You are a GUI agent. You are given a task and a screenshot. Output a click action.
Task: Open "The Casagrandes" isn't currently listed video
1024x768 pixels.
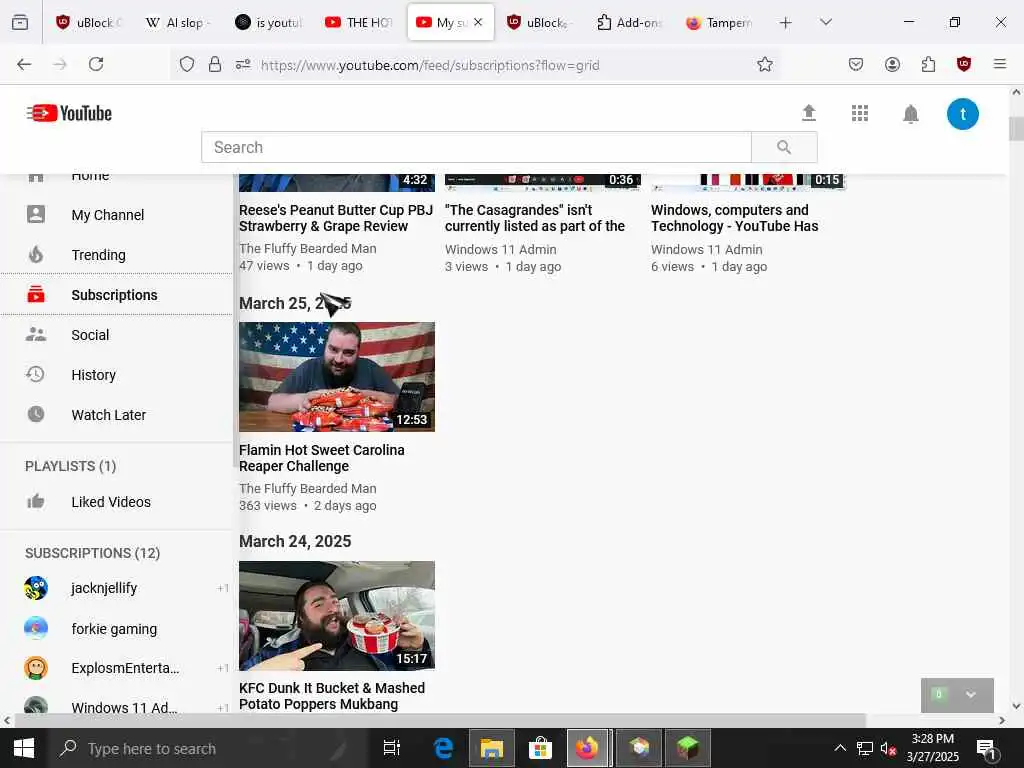coord(535,218)
